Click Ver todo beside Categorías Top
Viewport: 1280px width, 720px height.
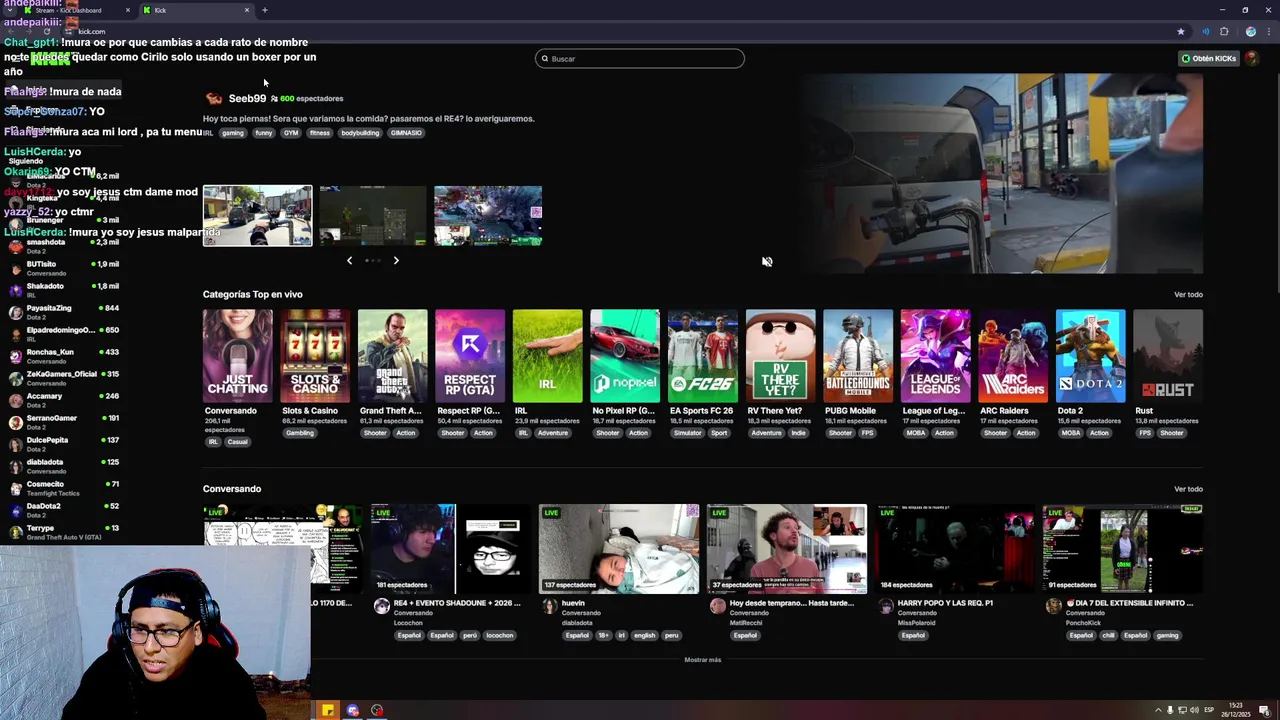1188,294
